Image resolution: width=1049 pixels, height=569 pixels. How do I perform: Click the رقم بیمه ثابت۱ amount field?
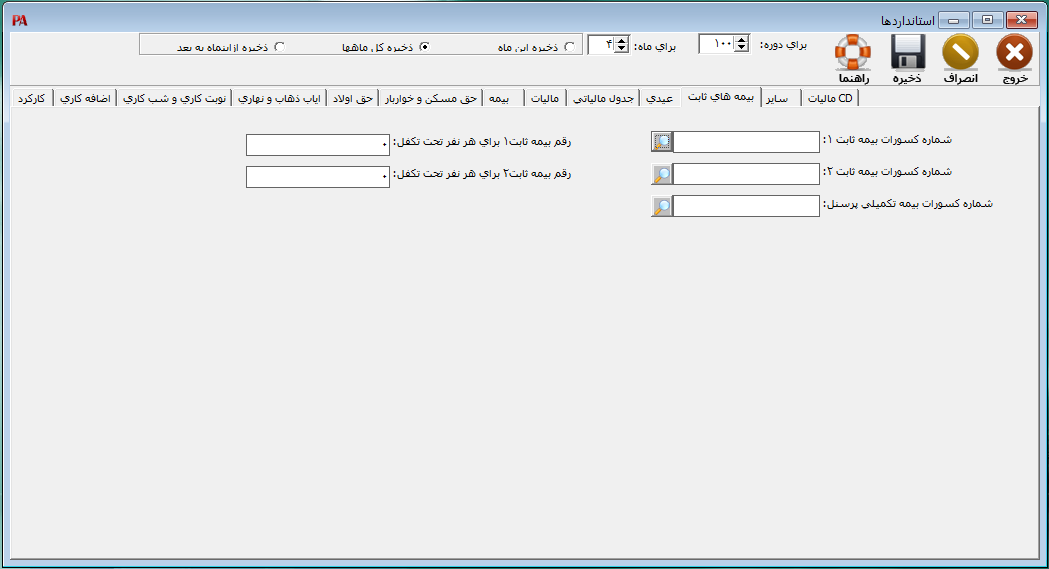pos(317,145)
